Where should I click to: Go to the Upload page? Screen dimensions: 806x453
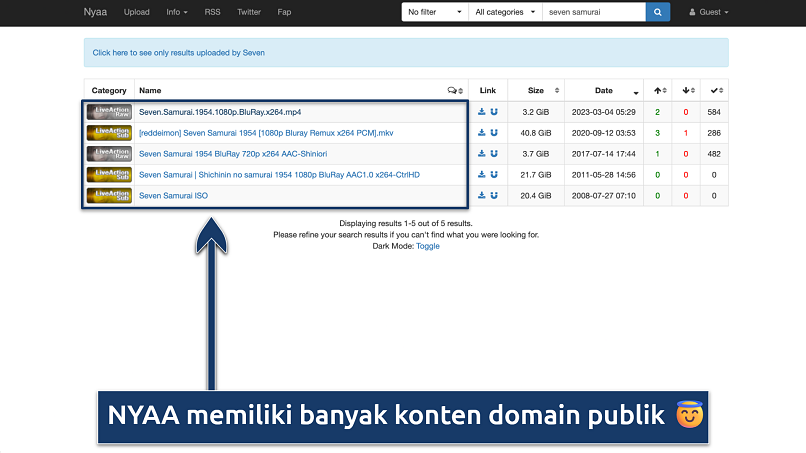(137, 13)
